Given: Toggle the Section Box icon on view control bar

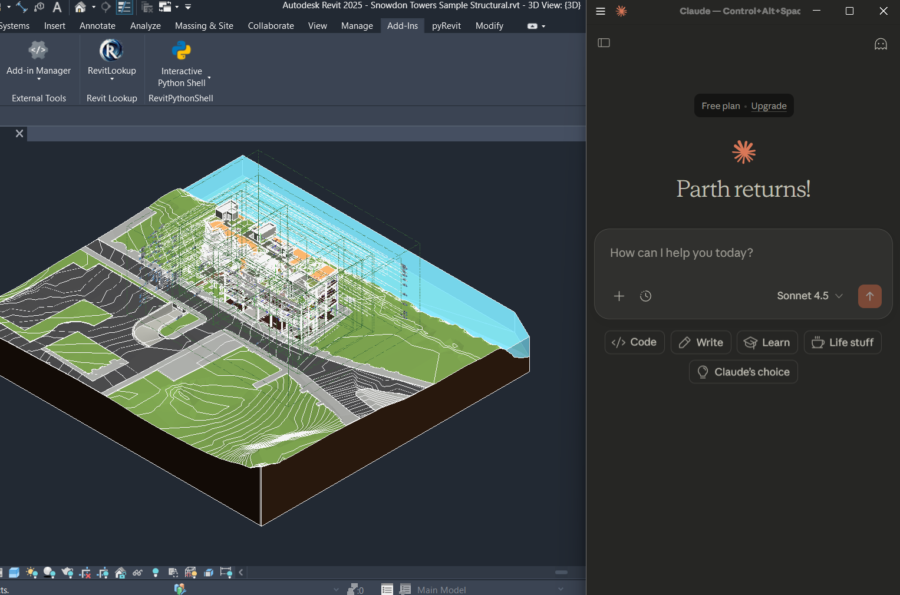Looking at the screenshot, I should (207, 572).
